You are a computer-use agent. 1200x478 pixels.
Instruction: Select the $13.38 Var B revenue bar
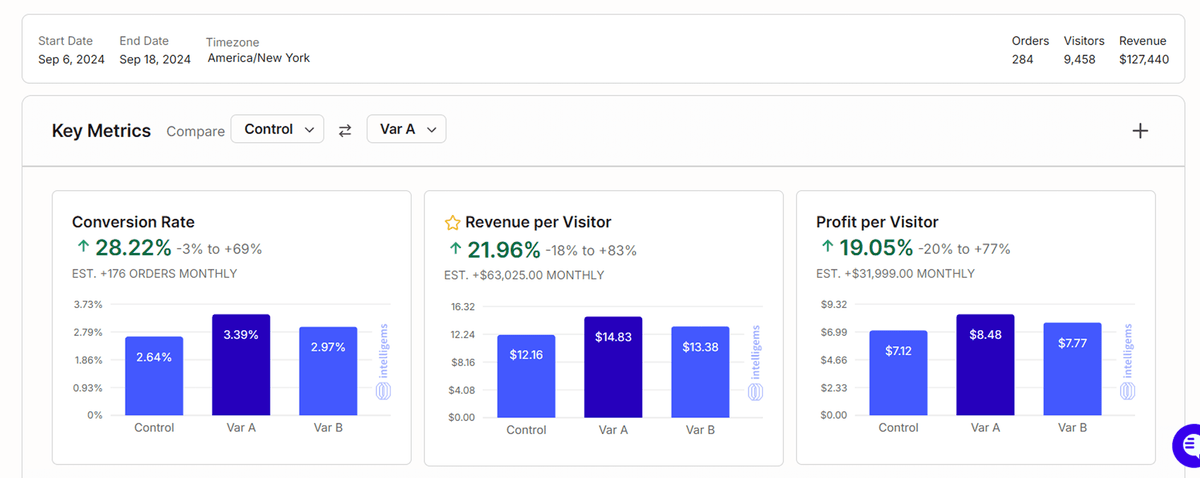pos(700,372)
